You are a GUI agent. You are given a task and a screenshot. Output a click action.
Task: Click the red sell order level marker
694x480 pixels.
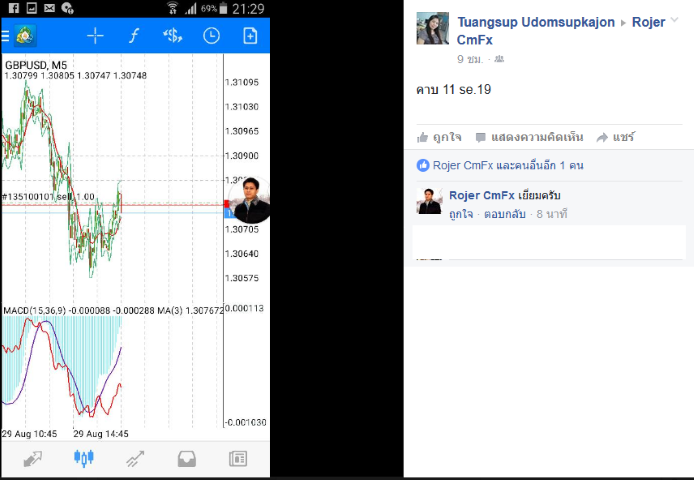(x=227, y=204)
